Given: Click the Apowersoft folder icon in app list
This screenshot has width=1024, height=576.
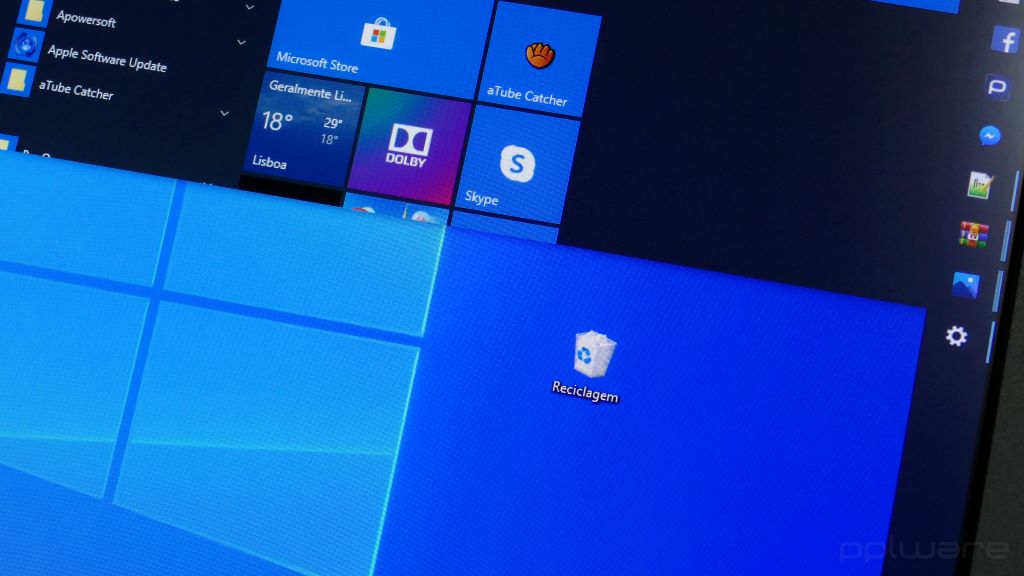Looking at the screenshot, I should pyautogui.click(x=34, y=11).
